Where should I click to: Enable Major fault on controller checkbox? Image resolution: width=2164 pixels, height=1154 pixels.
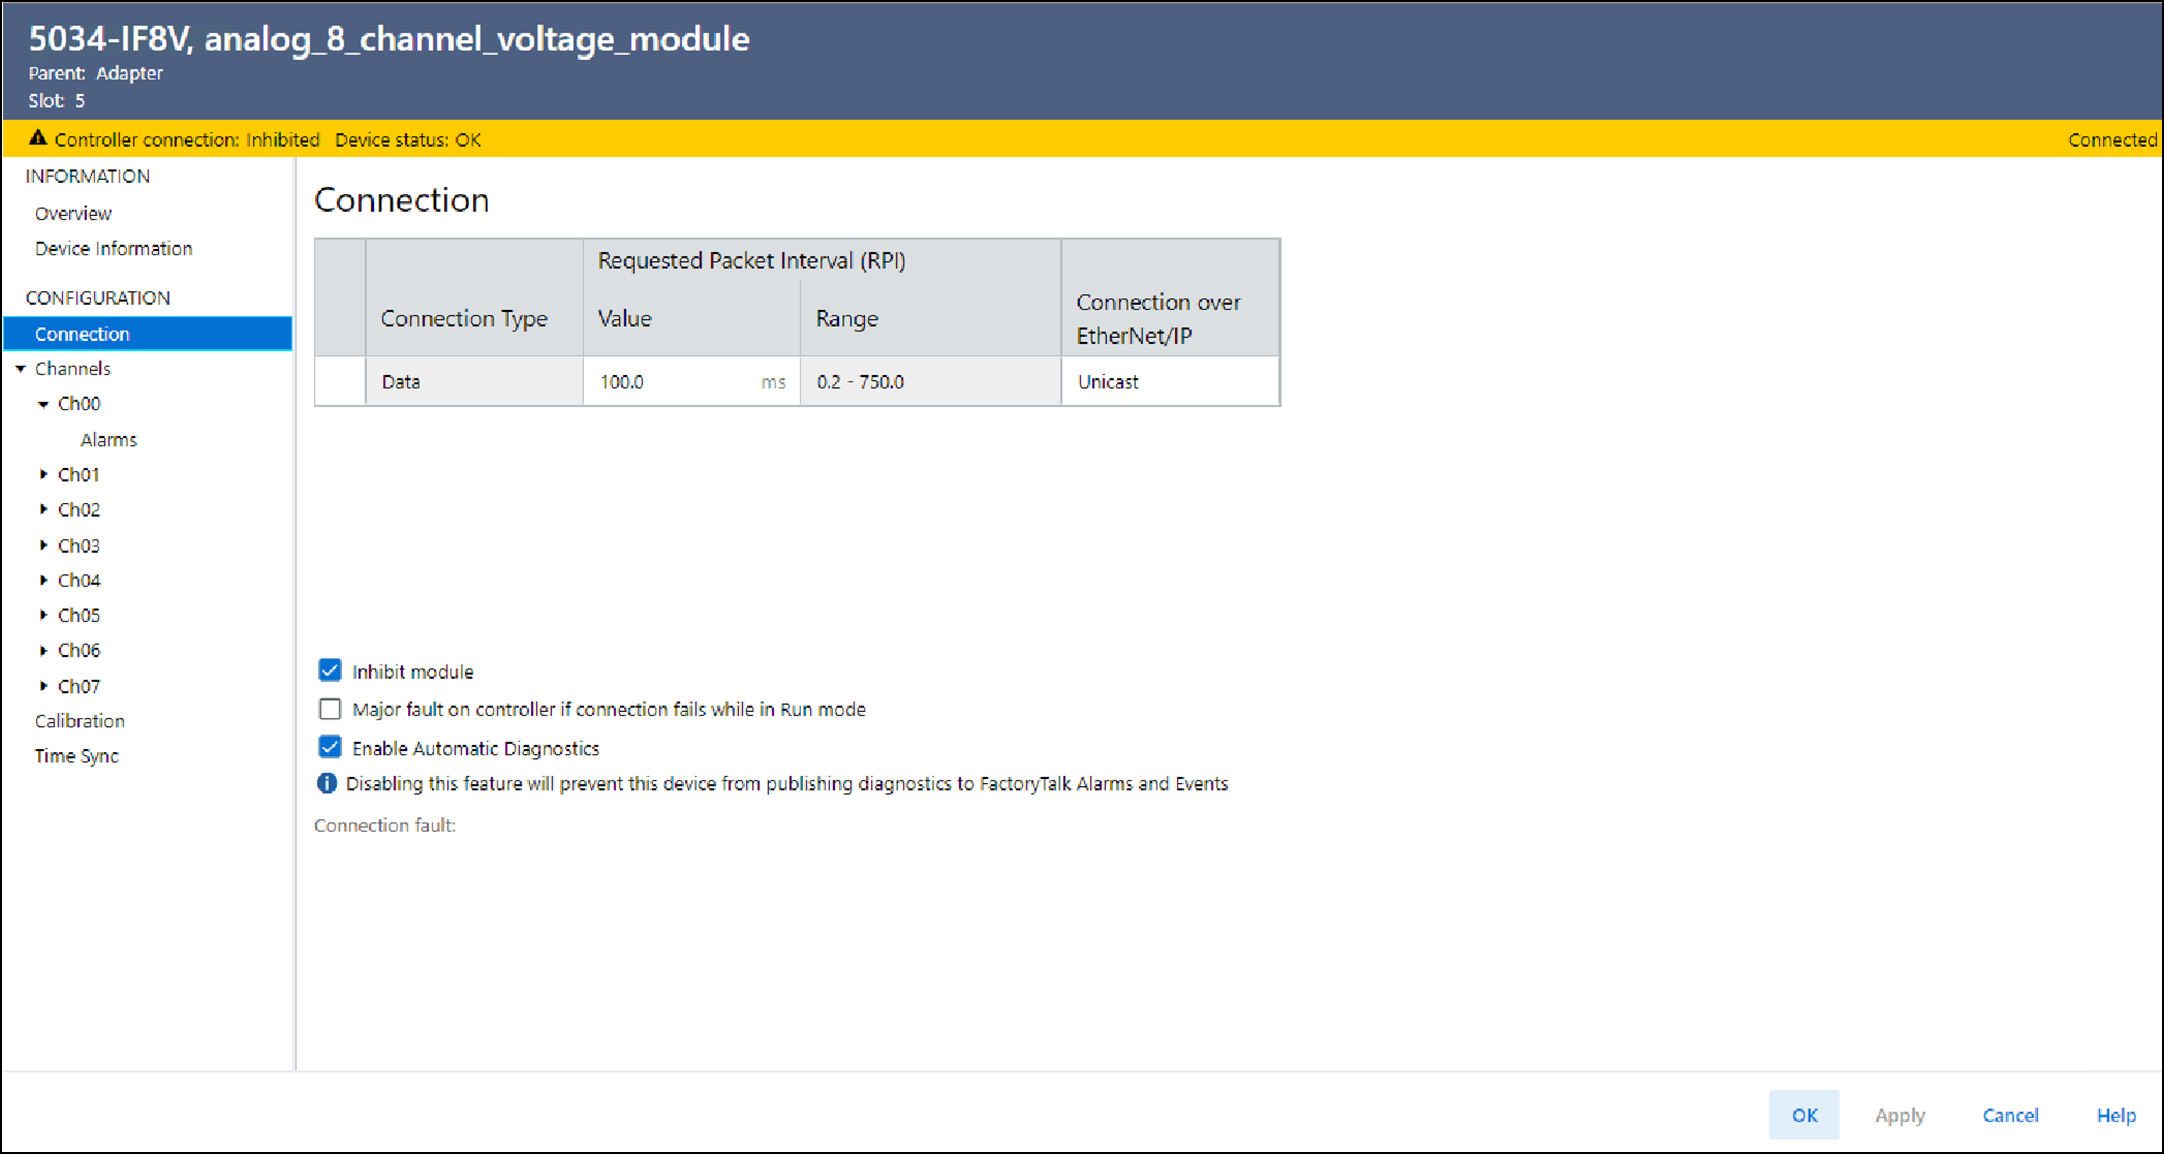pos(330,709)
